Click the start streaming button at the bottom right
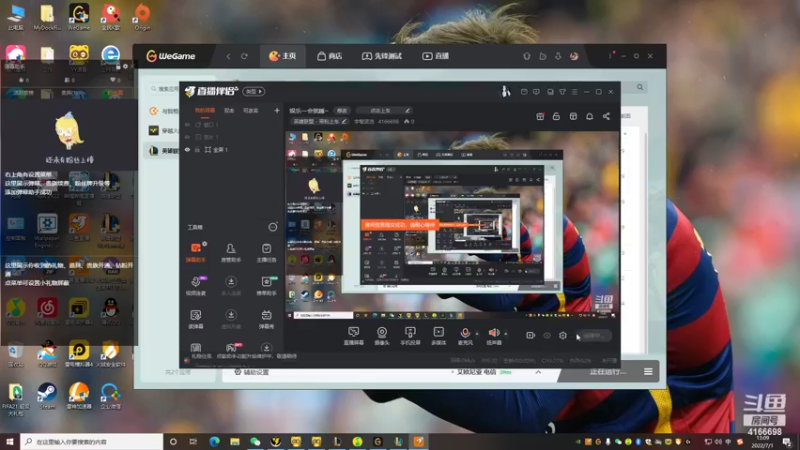800x450 pixels. [594, 336]
